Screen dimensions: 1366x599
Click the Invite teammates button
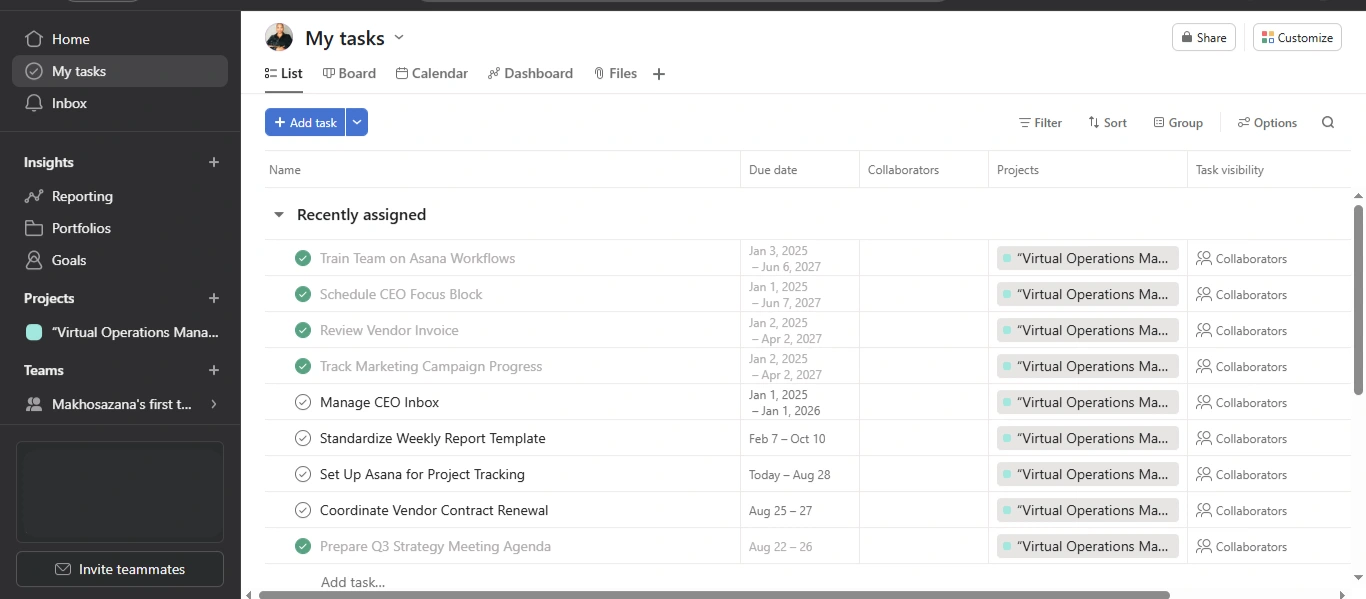coord(120,569)
